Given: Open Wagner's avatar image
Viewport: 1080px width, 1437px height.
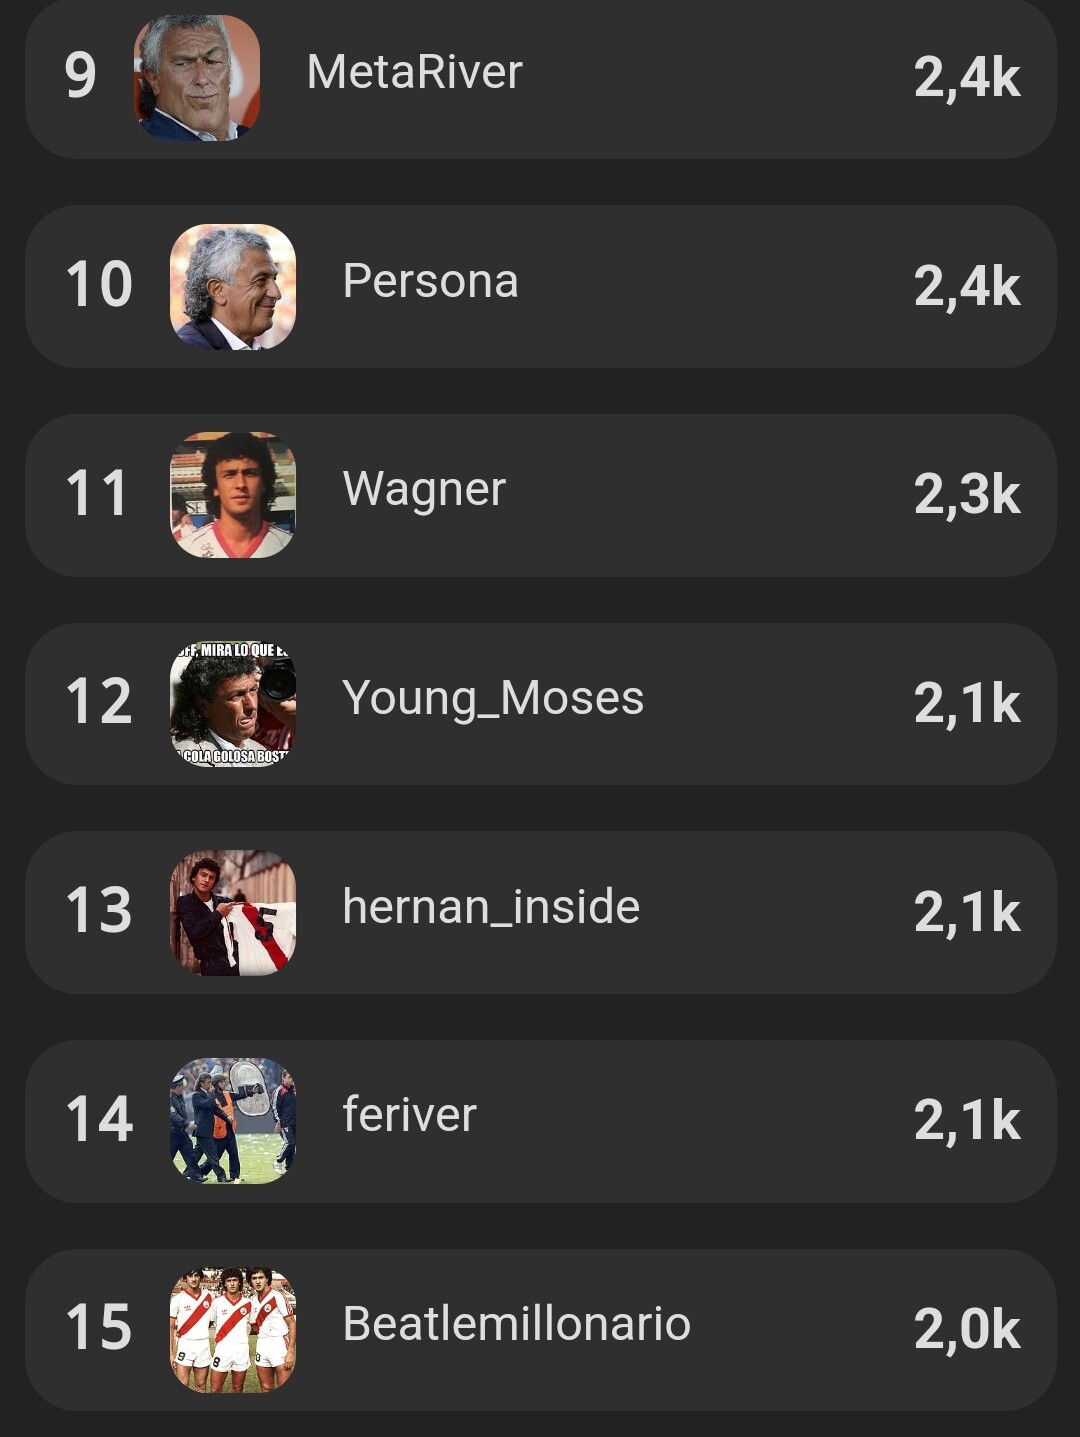Looking at the screenshot, I should [233, 495].
